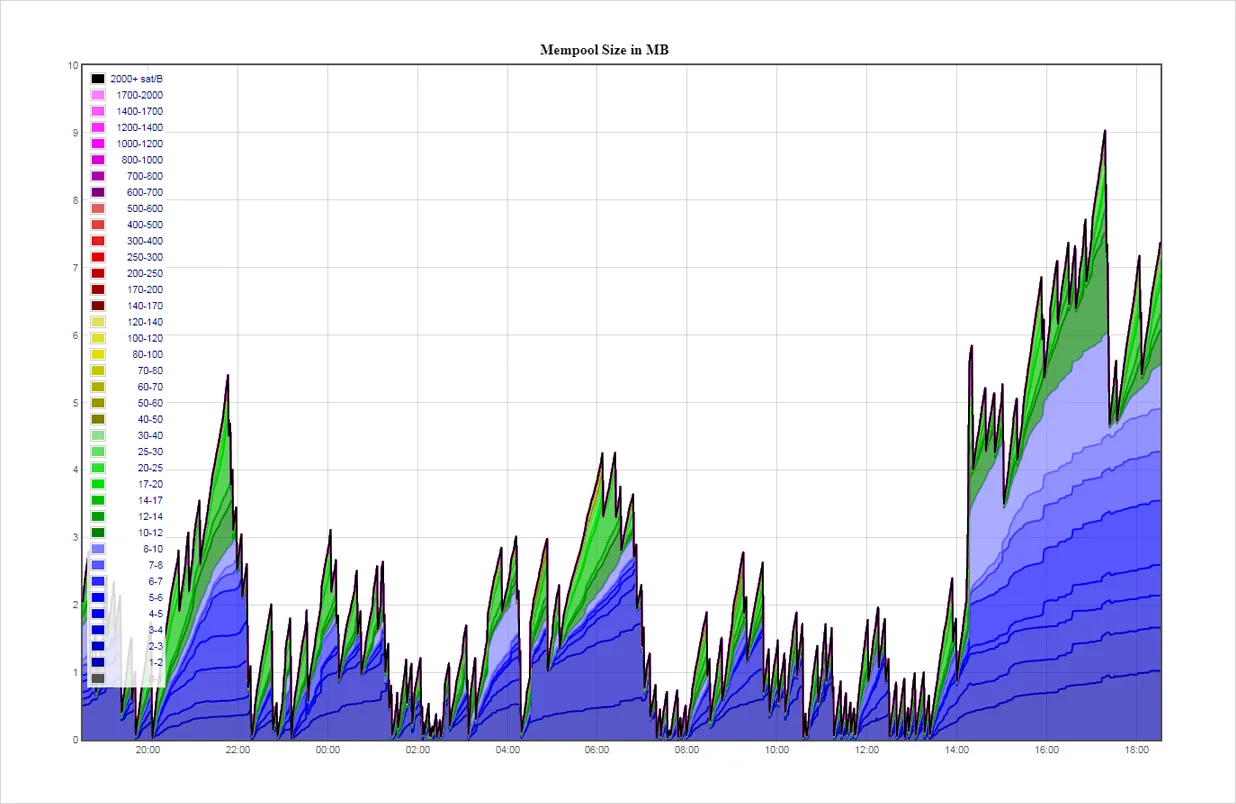Click the 100-120 yellow legend swatch
The width and height of the screenshot is (1236, 804).
98,338
